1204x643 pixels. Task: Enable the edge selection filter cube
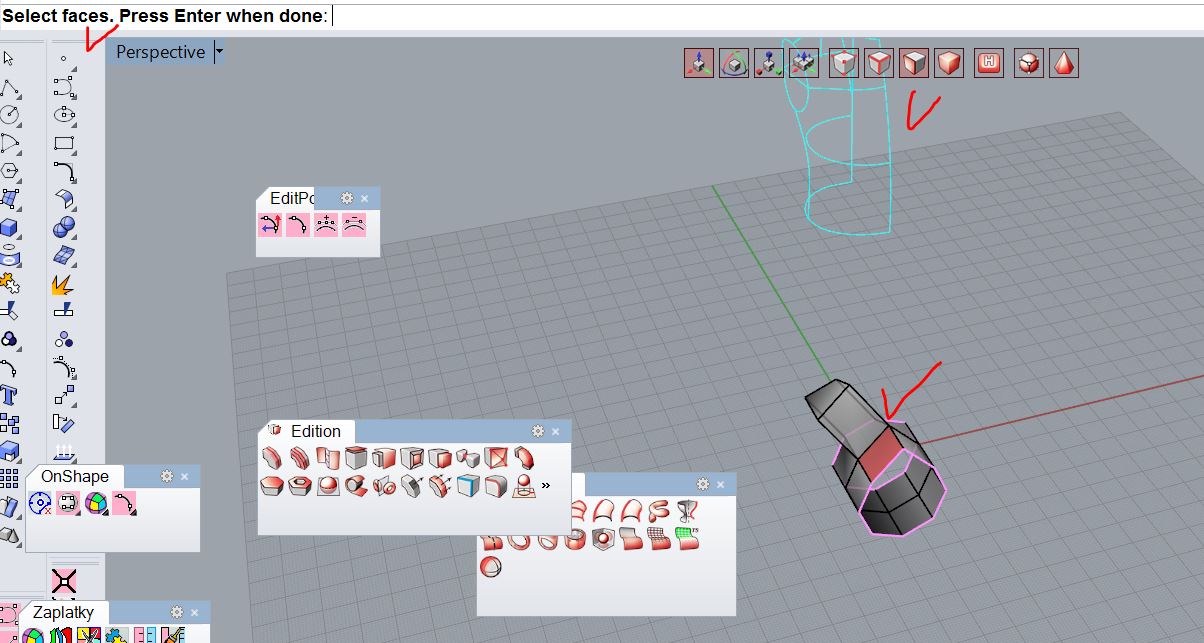point(879,63)
